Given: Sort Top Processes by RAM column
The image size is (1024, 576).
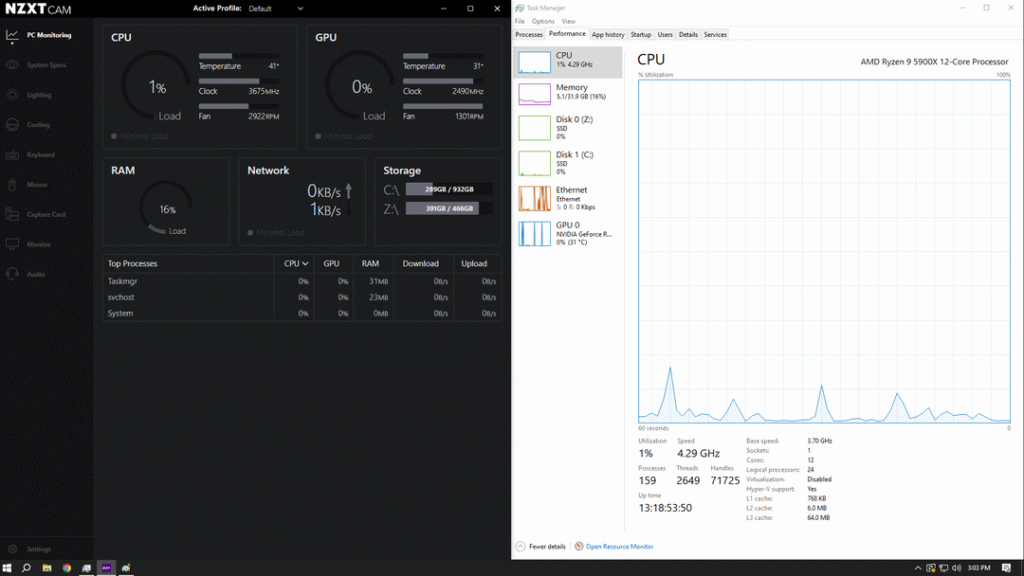Looking at the screenshot, I should pos(370,264).
